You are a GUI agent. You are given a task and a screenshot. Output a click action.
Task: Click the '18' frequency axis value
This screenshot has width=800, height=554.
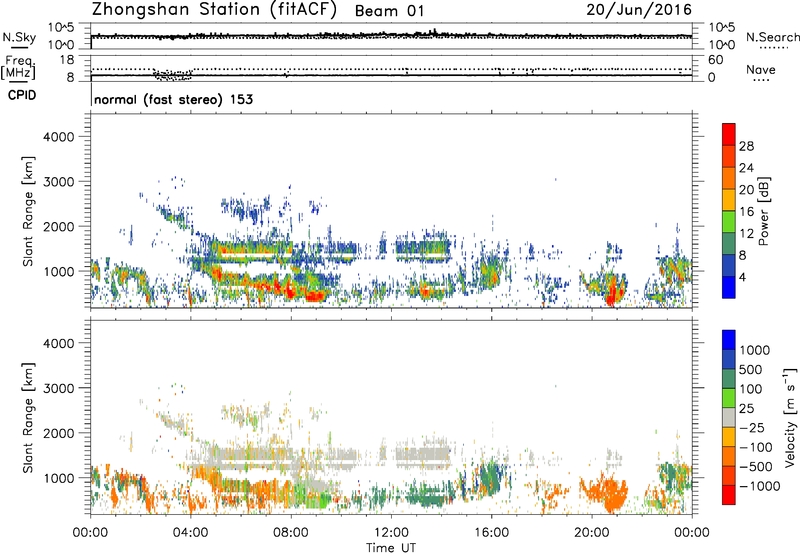point(67,60)
